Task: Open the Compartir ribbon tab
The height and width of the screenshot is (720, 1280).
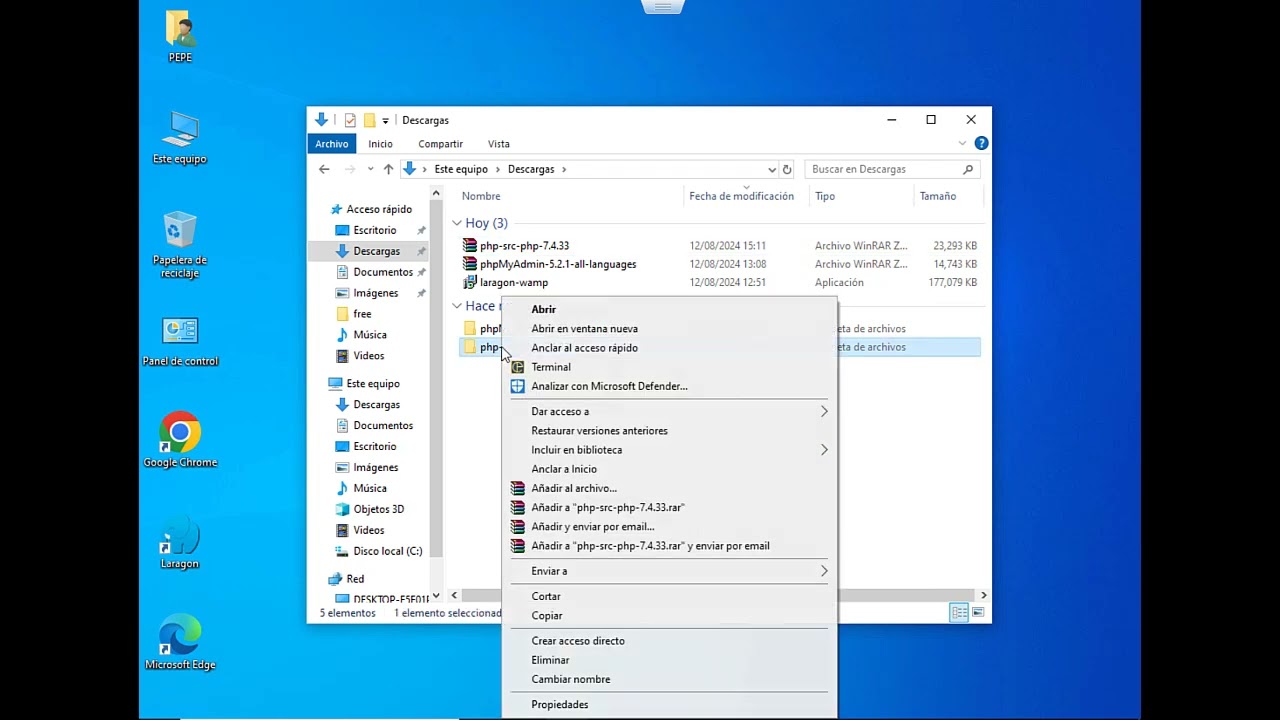Action: point(440,144)
